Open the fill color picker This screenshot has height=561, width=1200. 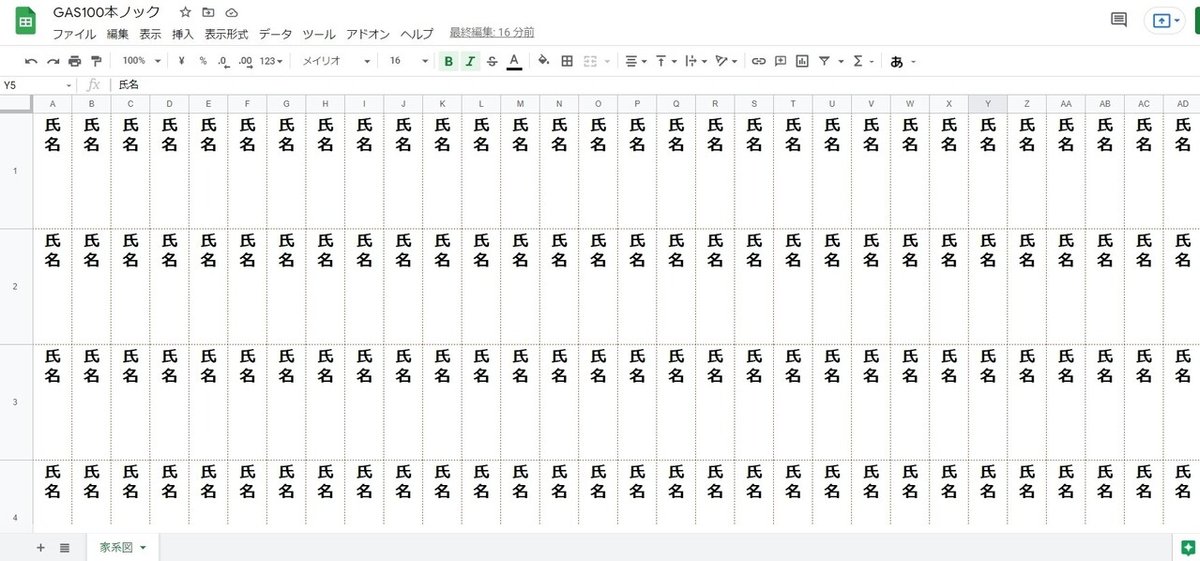click(544, 61)
